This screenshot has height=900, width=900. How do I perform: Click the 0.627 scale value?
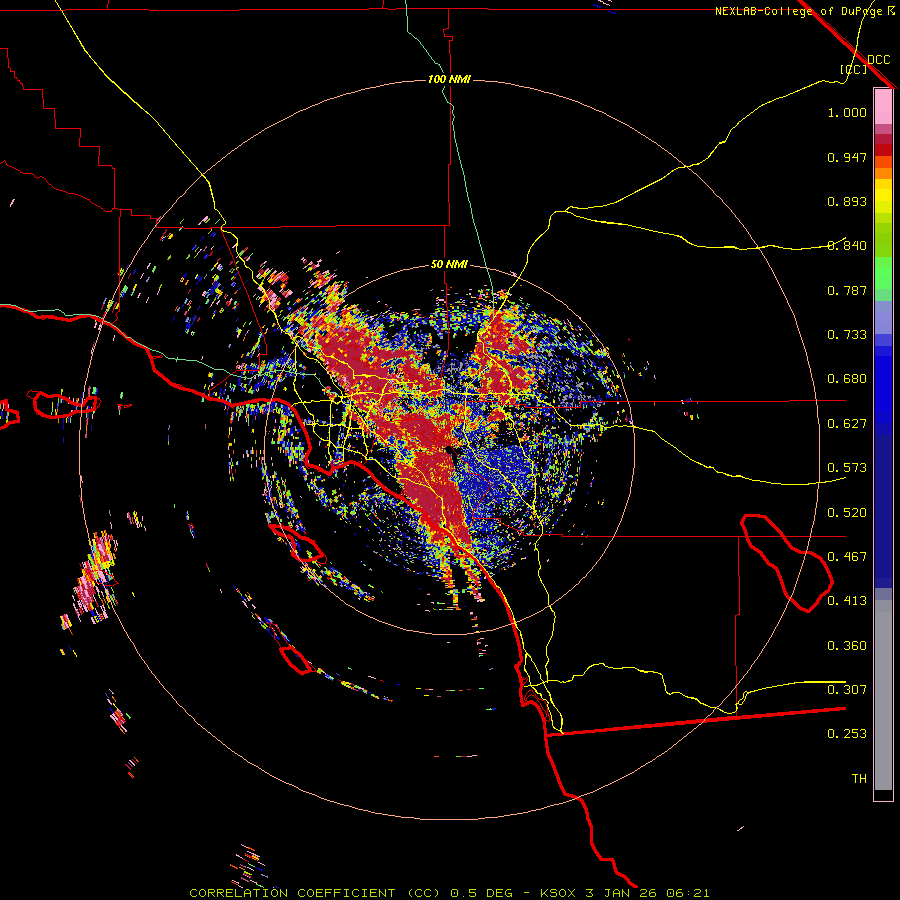(847, 424)
